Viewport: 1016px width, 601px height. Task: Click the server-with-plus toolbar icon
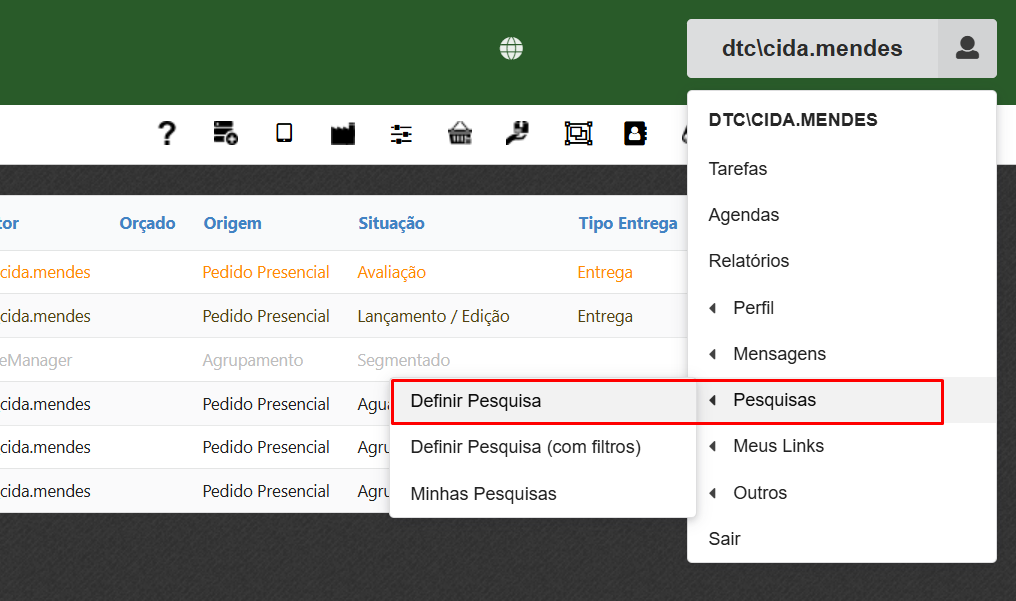tap(225, 133)
